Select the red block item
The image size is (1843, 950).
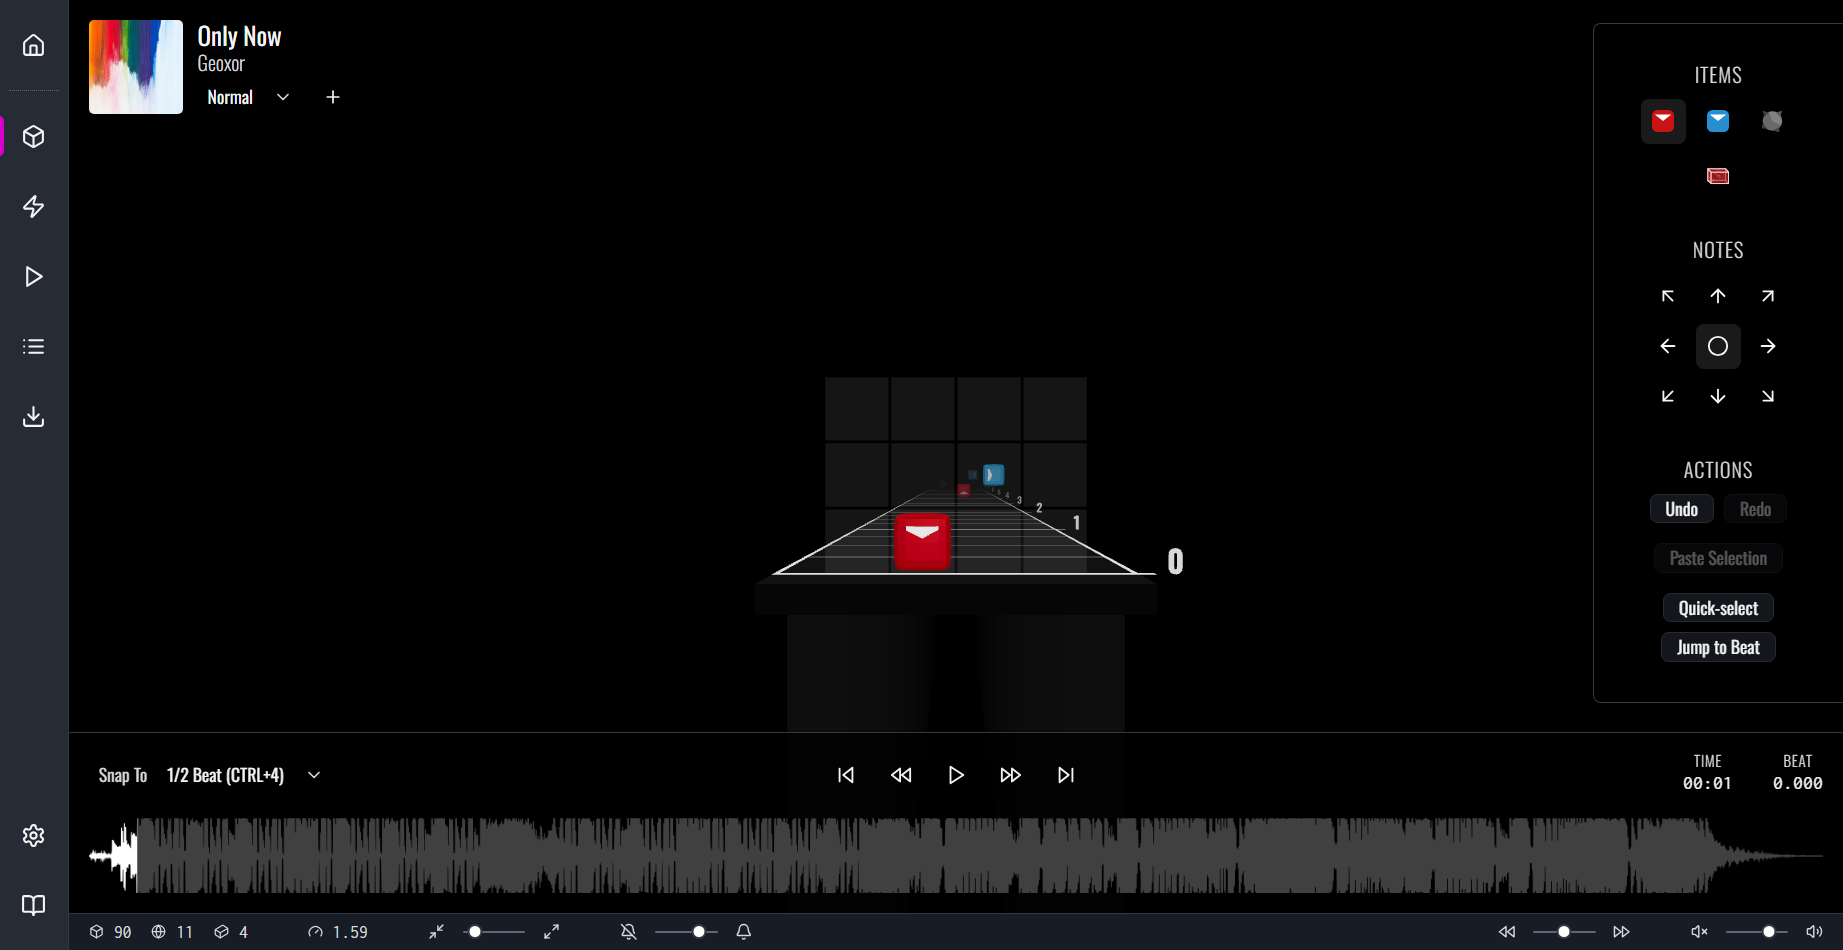1663,121
